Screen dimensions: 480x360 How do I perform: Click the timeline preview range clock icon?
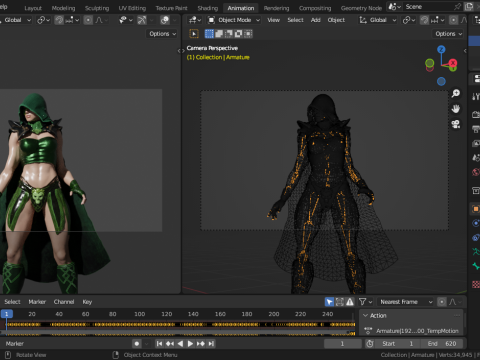tap(370, 344)
